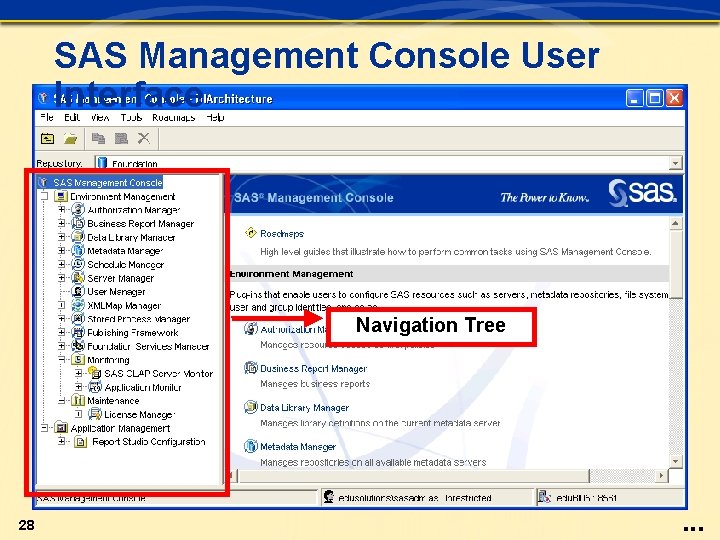Click the XMLMap Manager tree icon

click(78, 305)
